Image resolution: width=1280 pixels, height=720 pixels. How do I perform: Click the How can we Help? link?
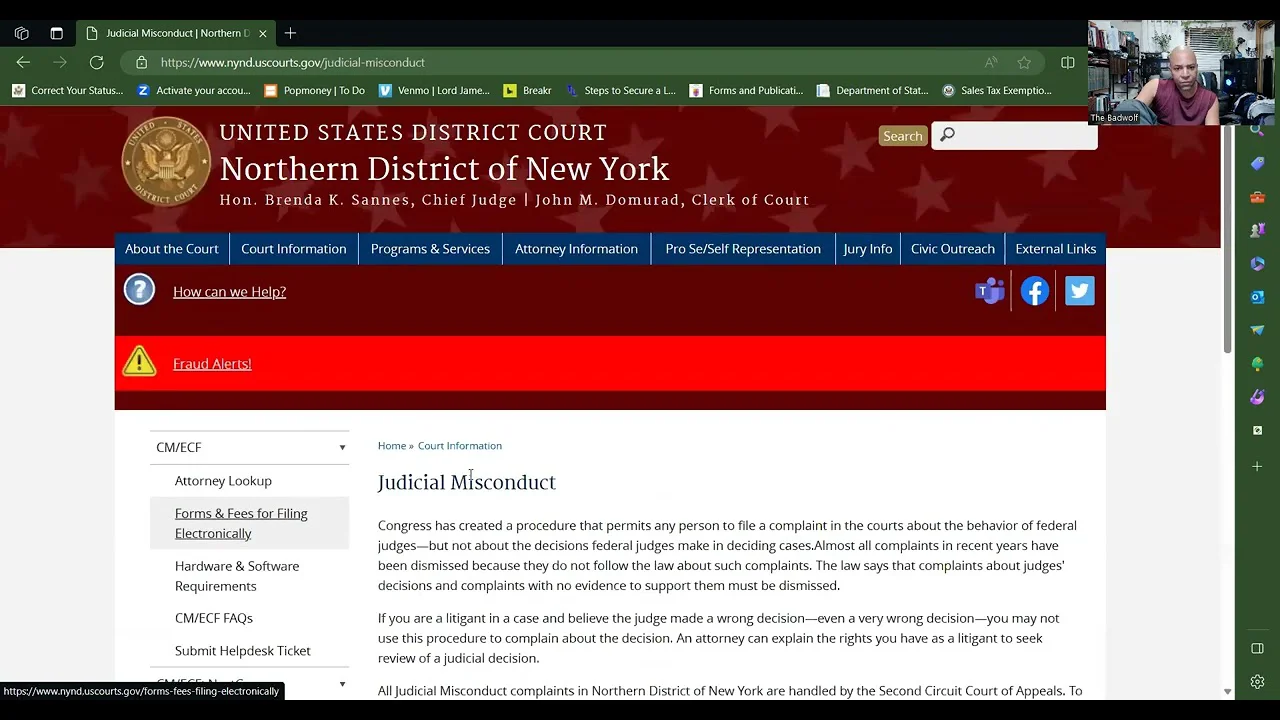click(229, 292)
